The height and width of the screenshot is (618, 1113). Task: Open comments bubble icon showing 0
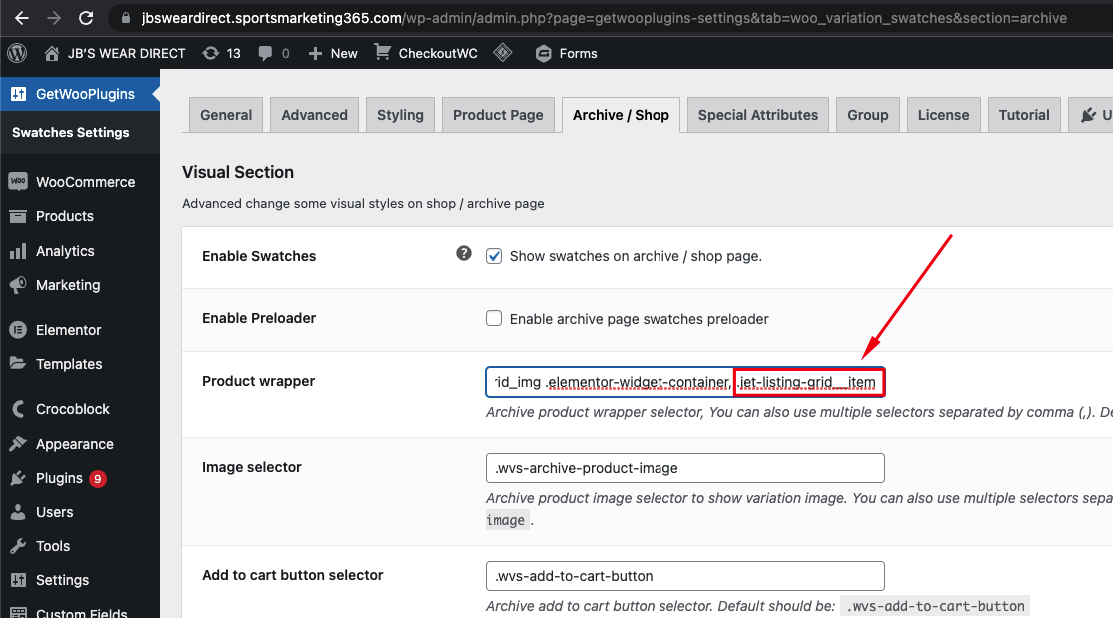[265, 53]
